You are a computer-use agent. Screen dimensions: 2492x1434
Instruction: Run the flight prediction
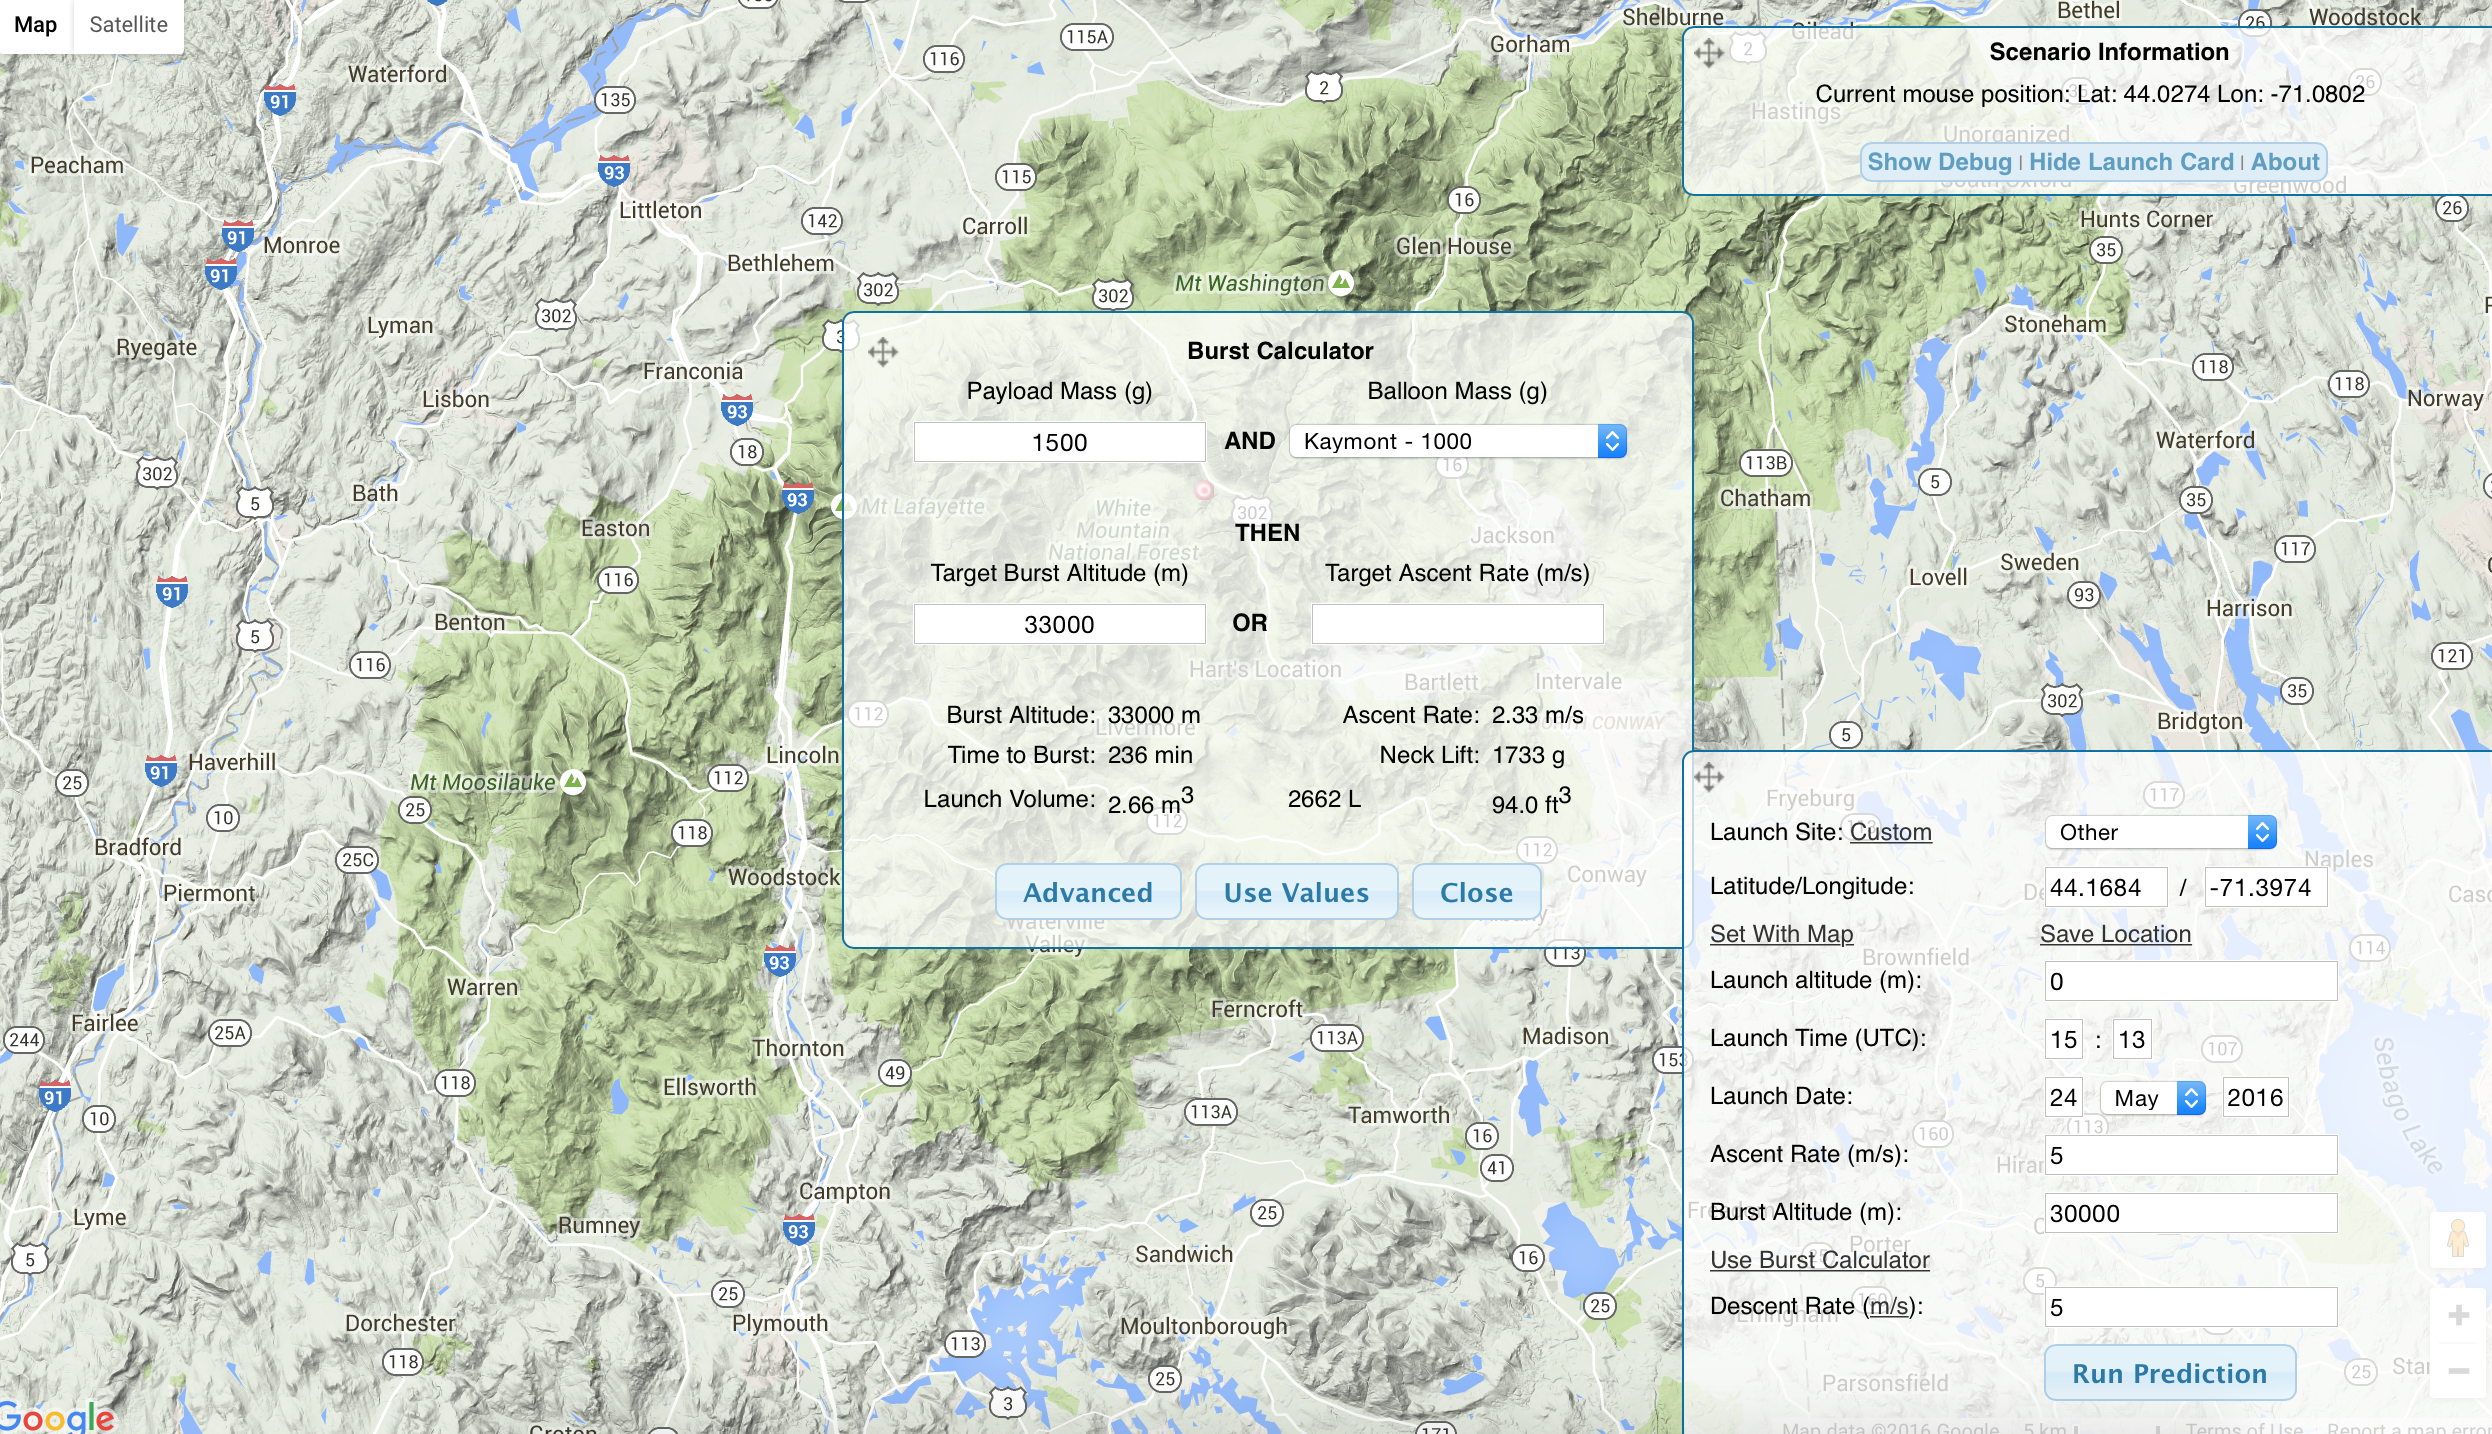[x=2170, y=1373]
